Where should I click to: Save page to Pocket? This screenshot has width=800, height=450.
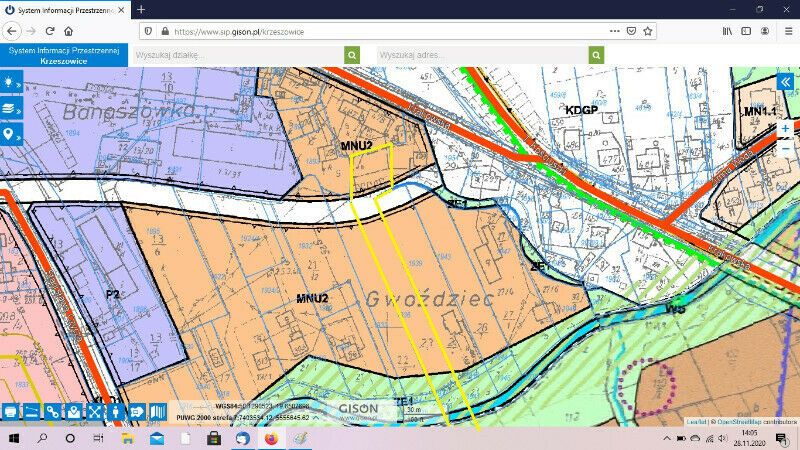point(631,31)
